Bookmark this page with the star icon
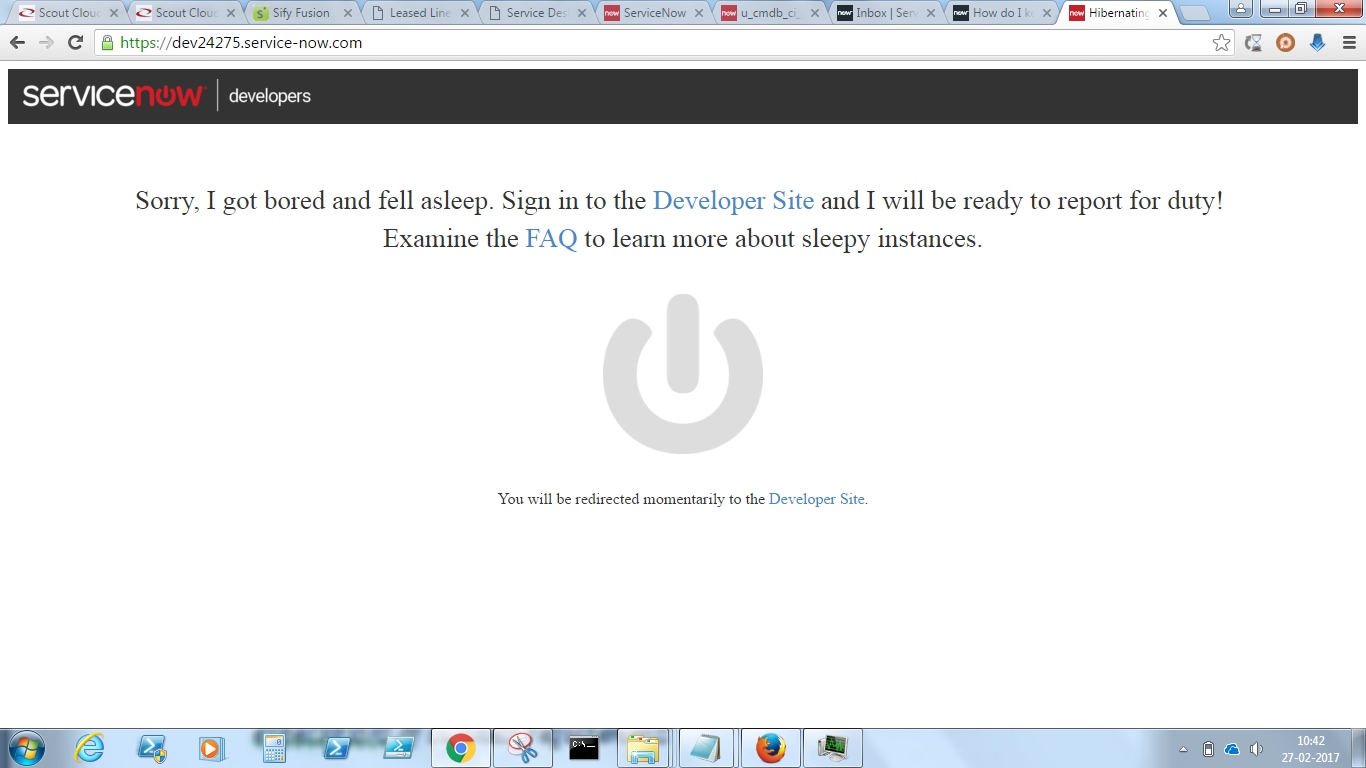Screen dimensions: 1366x768 click(1221, 43)
